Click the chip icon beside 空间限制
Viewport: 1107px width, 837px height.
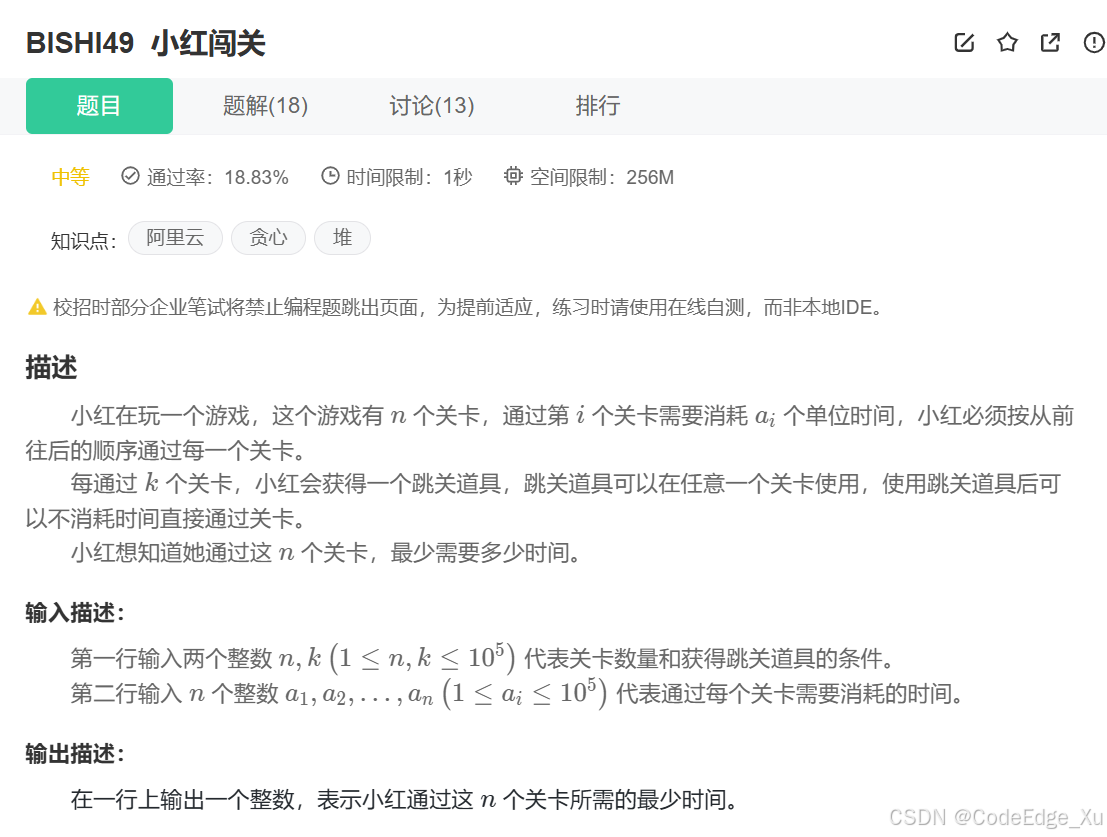[513, 175]
